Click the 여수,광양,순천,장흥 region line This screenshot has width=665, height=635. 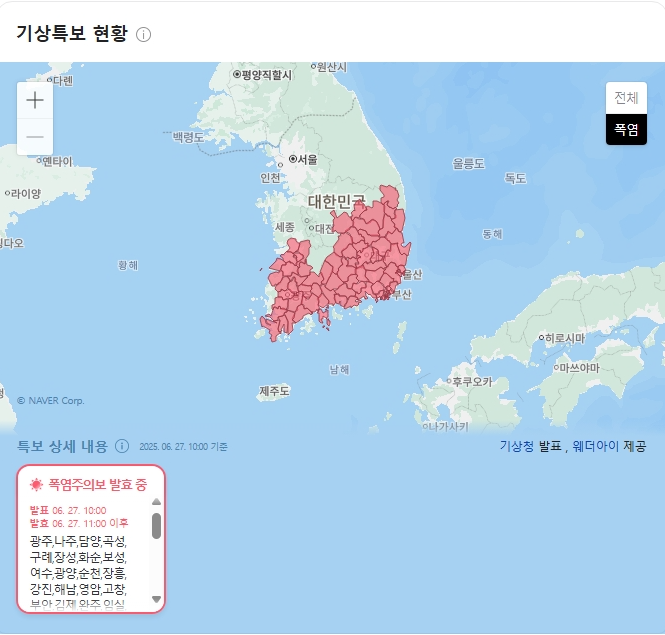[78, 573]
